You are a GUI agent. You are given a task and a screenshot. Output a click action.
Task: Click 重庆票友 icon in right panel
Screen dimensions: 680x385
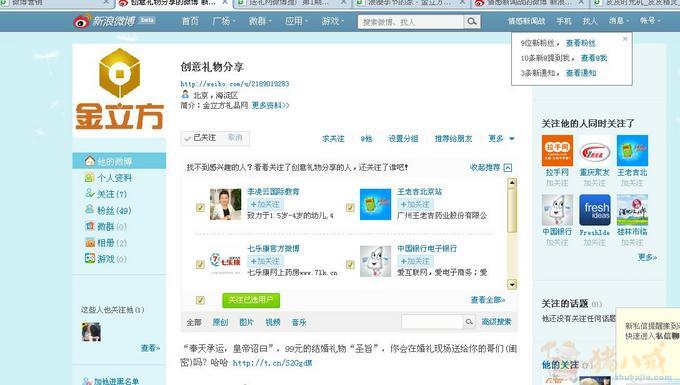click(595, 150)
